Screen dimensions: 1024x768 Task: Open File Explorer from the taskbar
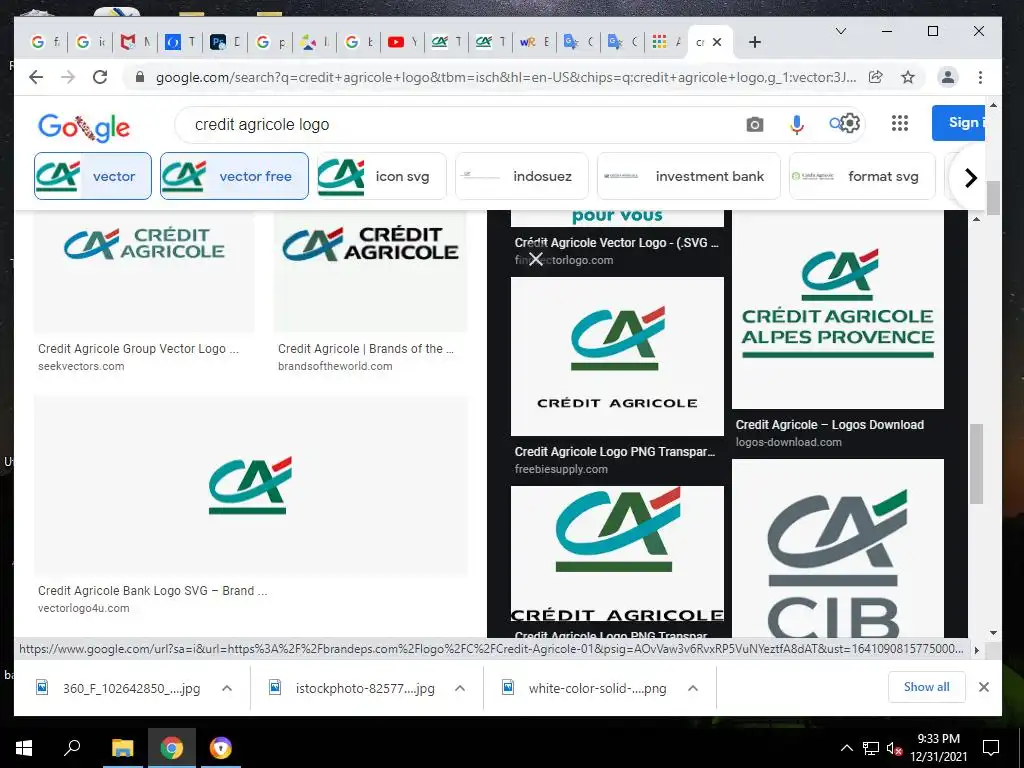click(x=122, y=748)
